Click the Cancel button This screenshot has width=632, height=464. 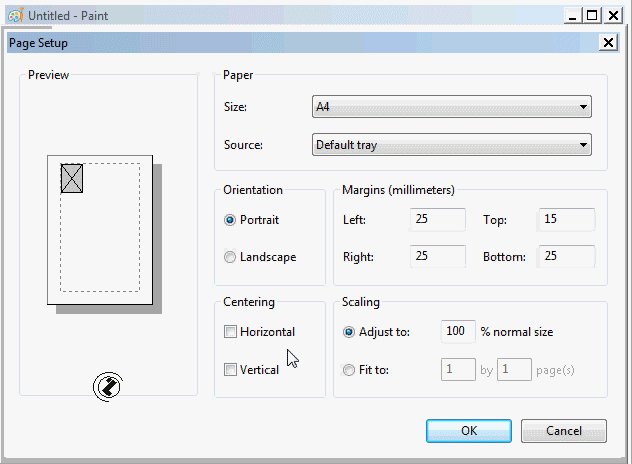click(564, 431)
